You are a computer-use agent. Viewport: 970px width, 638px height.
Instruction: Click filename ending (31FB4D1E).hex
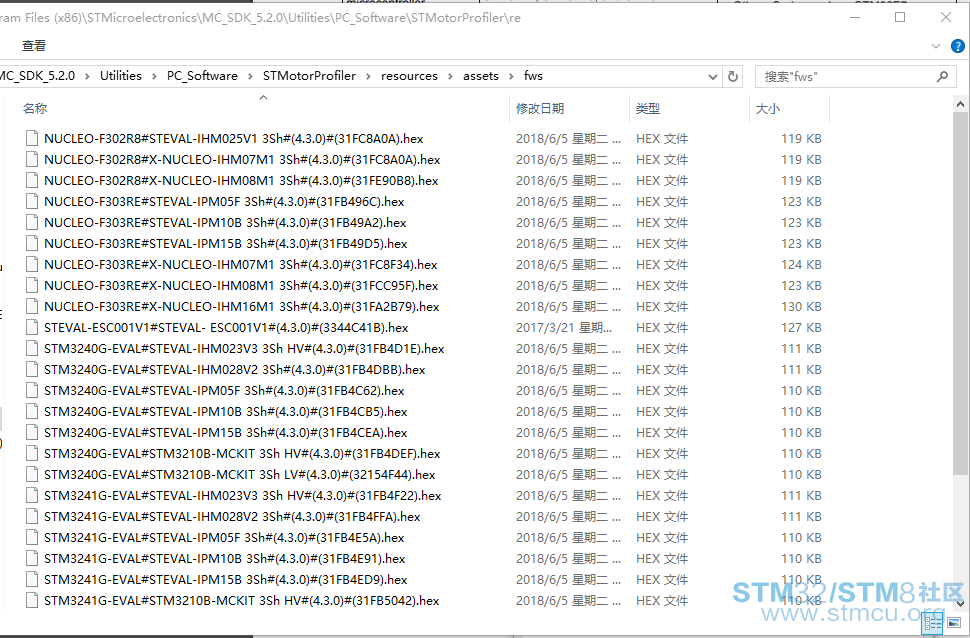(244, 348)
